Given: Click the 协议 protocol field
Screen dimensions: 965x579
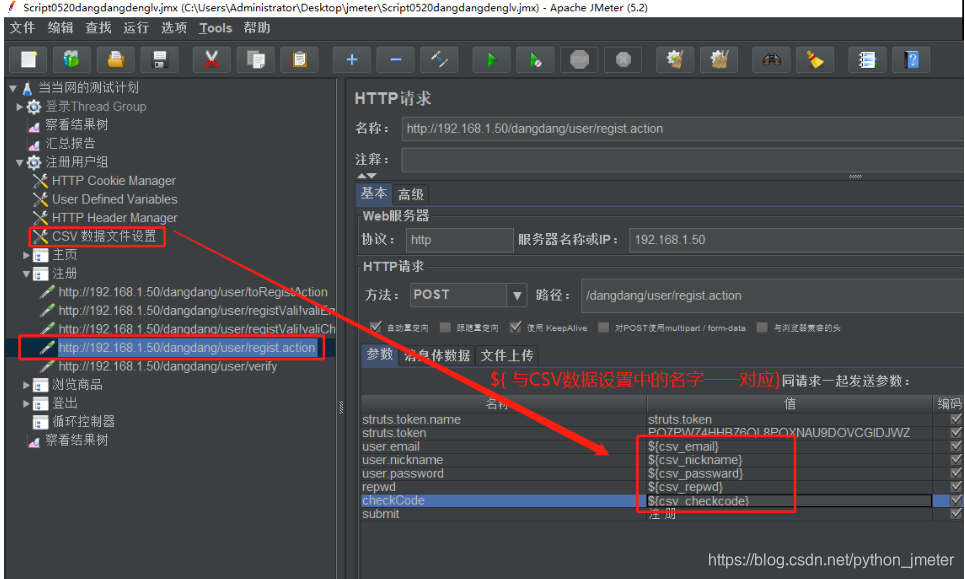Looking at the screenshot, I should click(x=459, y=240).
